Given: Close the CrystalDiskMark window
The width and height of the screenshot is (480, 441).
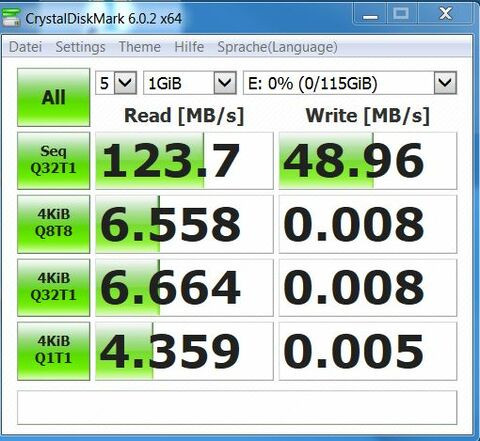Looking at the screenshot, I should click(x=445, y=15).
